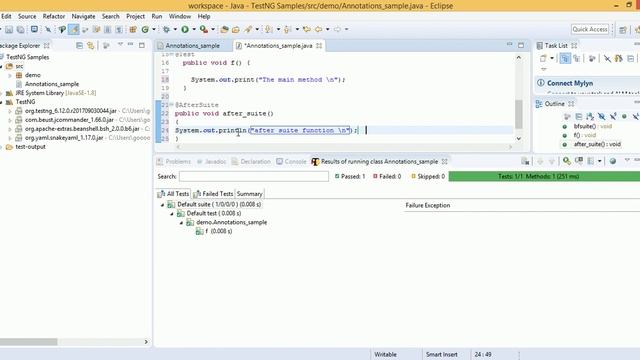This screenshot has width=640, height=360.
Task: Click the Open Type icon in toolbar
Action: pos(224,29)
